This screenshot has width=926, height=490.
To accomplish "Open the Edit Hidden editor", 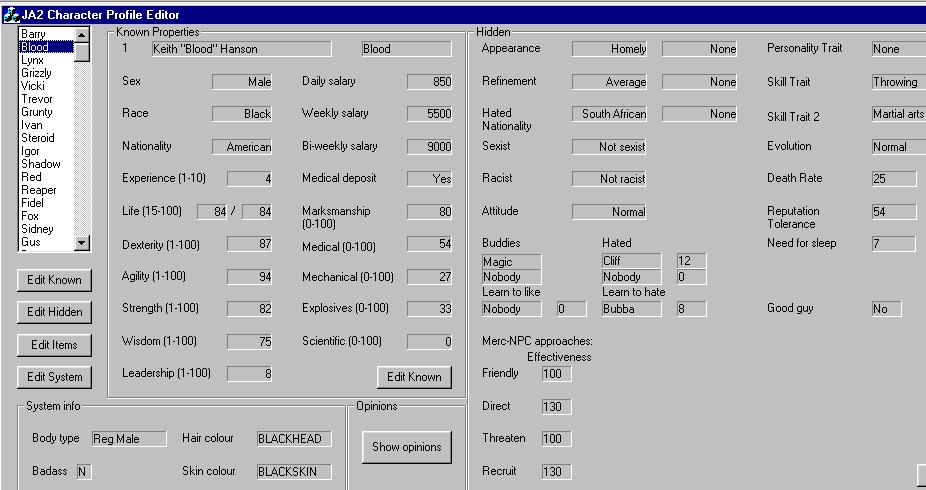I will [54, 312].
